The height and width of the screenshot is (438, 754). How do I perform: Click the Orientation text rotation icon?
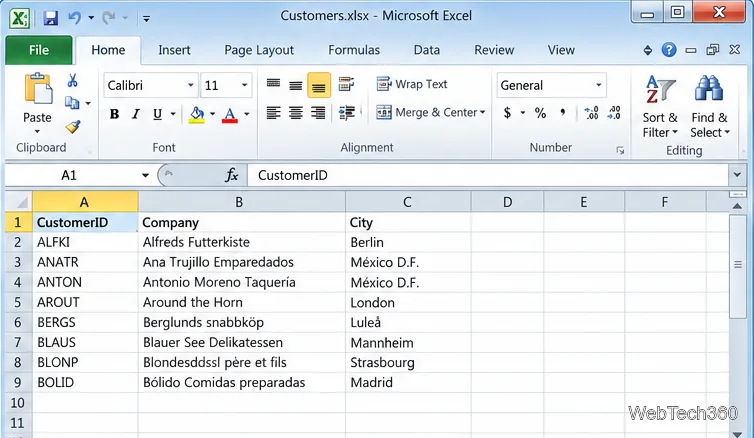(x=346, y=84)
